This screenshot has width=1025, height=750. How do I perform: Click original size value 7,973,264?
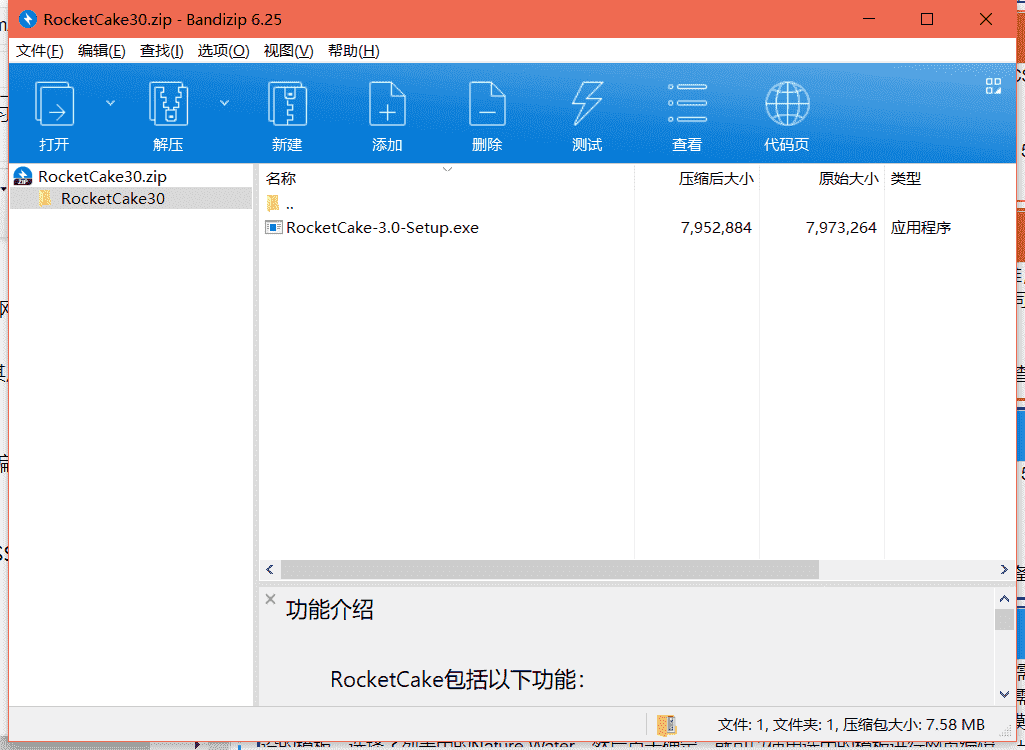(x=841, y=228)
